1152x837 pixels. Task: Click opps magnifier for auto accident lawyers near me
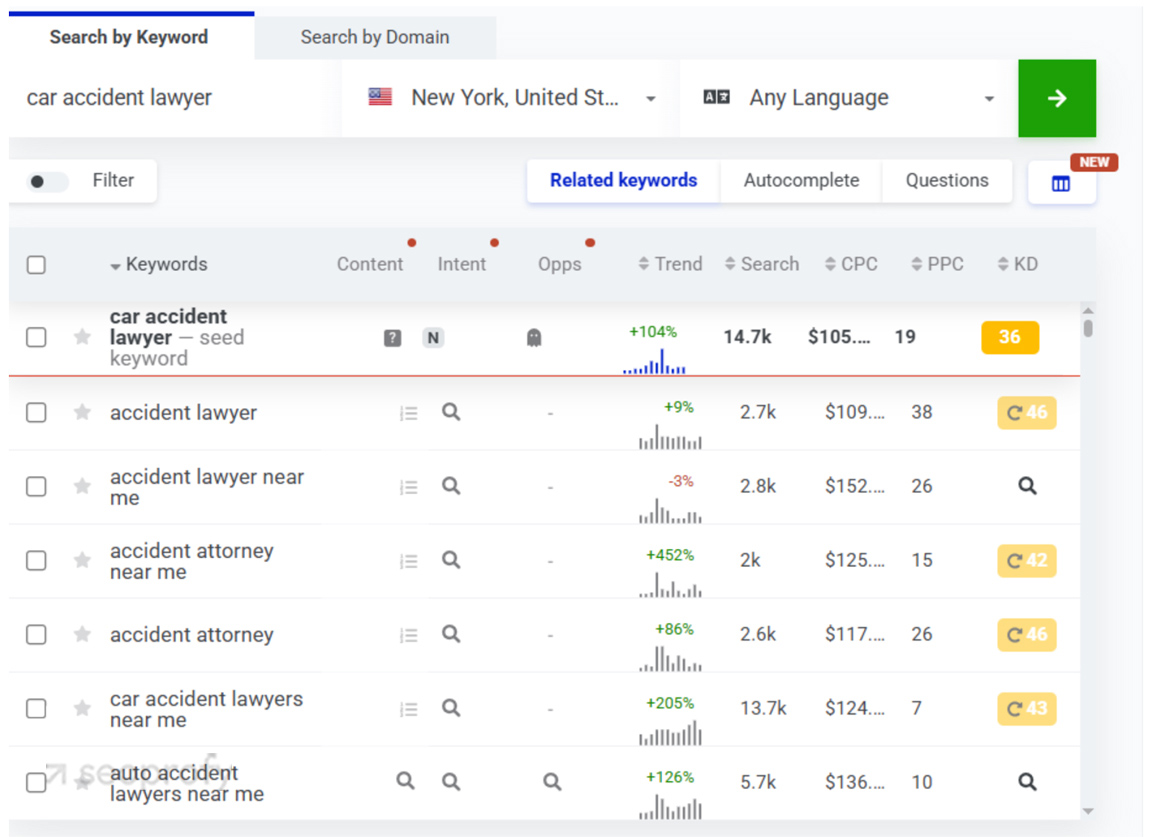[552, 781]
